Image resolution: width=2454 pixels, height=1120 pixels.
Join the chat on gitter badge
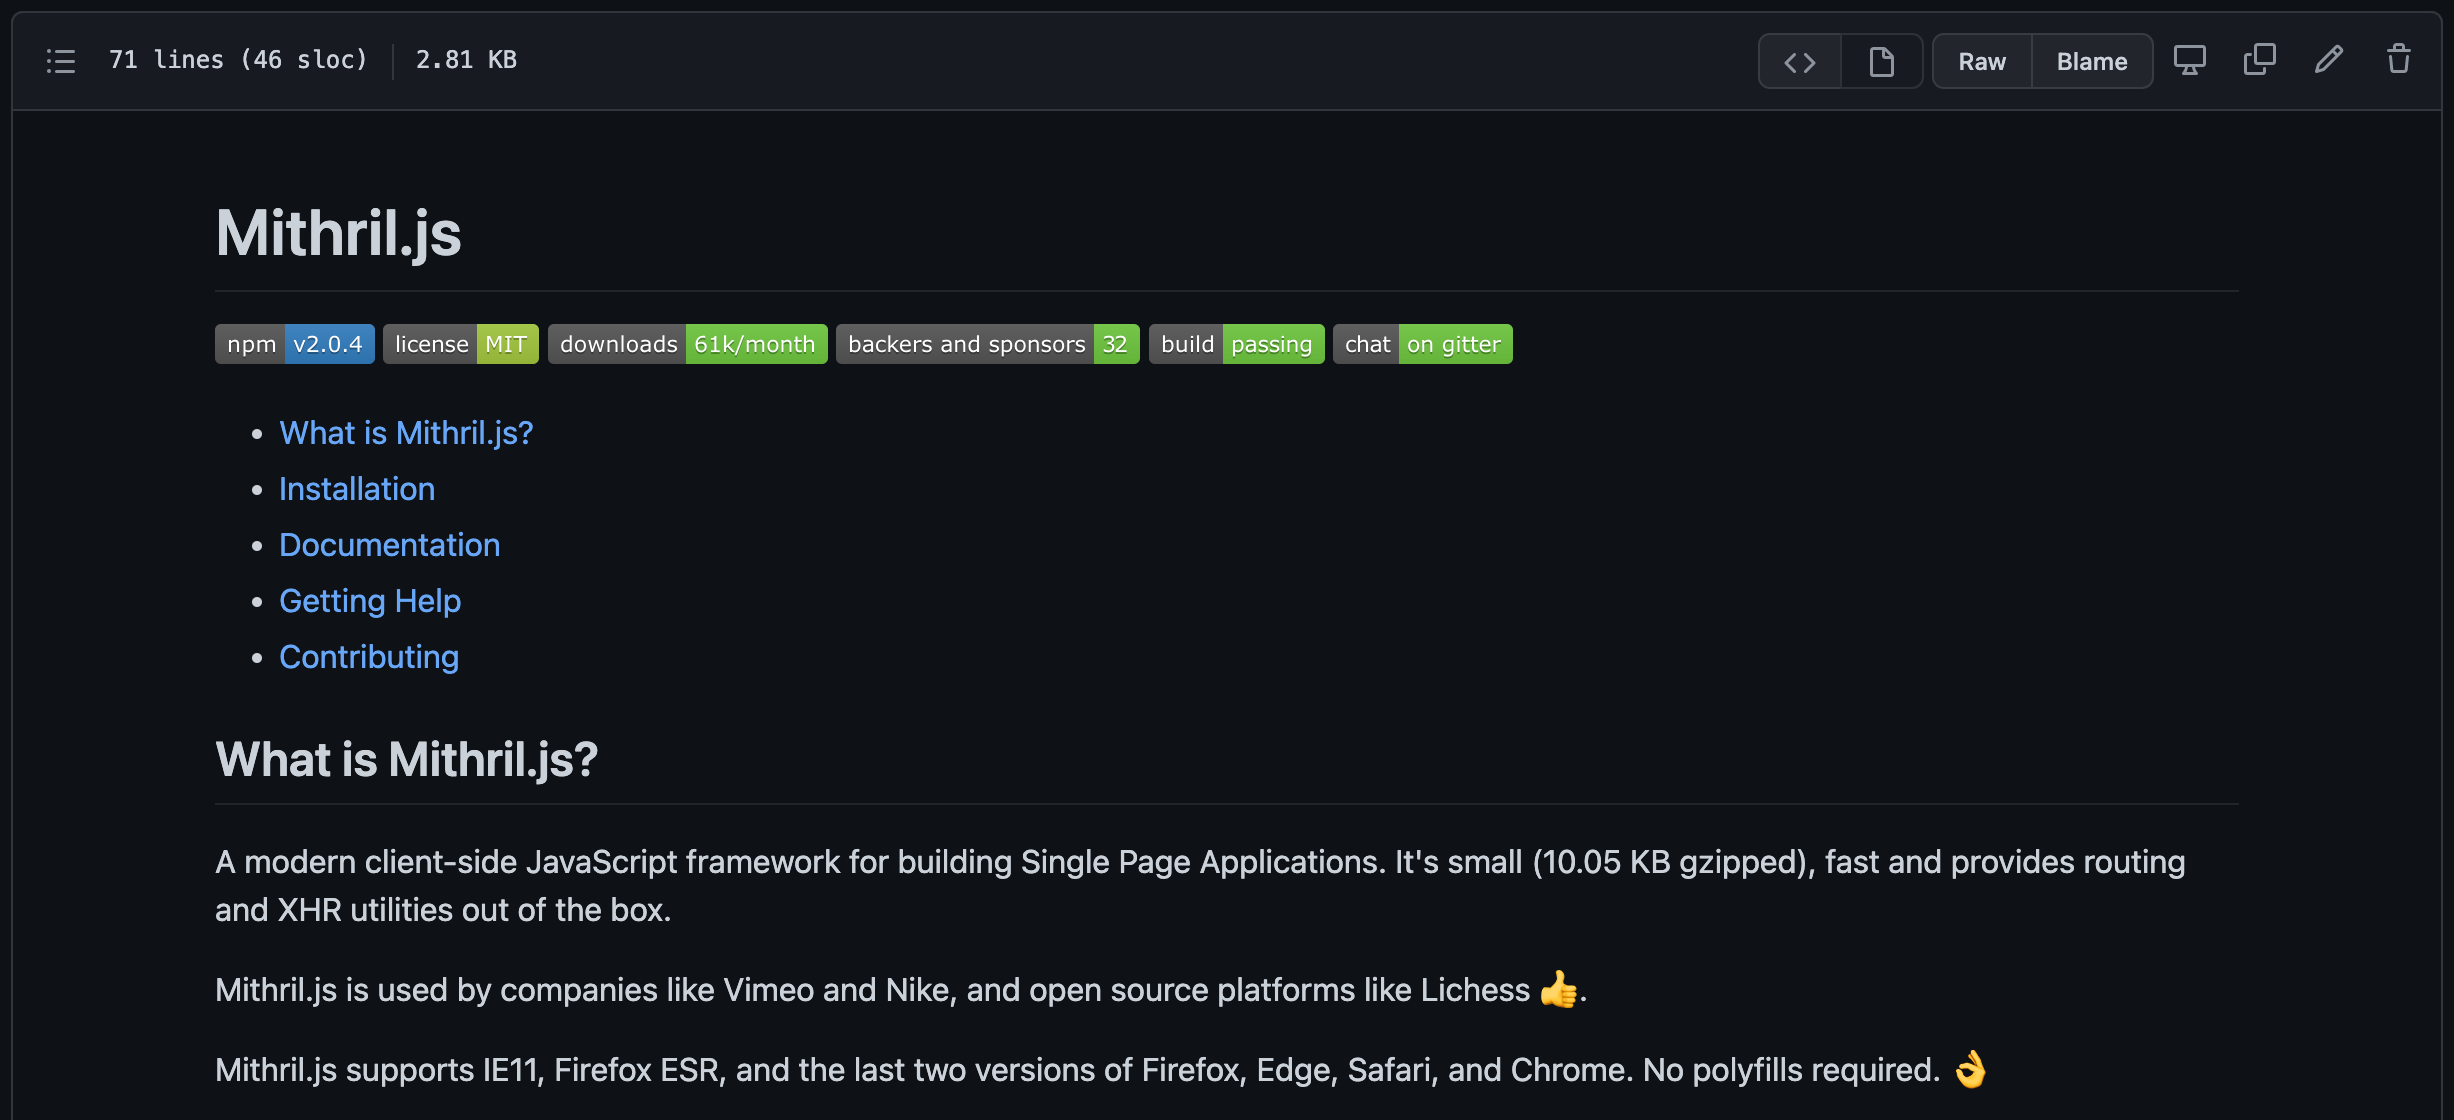(1422, 343)
